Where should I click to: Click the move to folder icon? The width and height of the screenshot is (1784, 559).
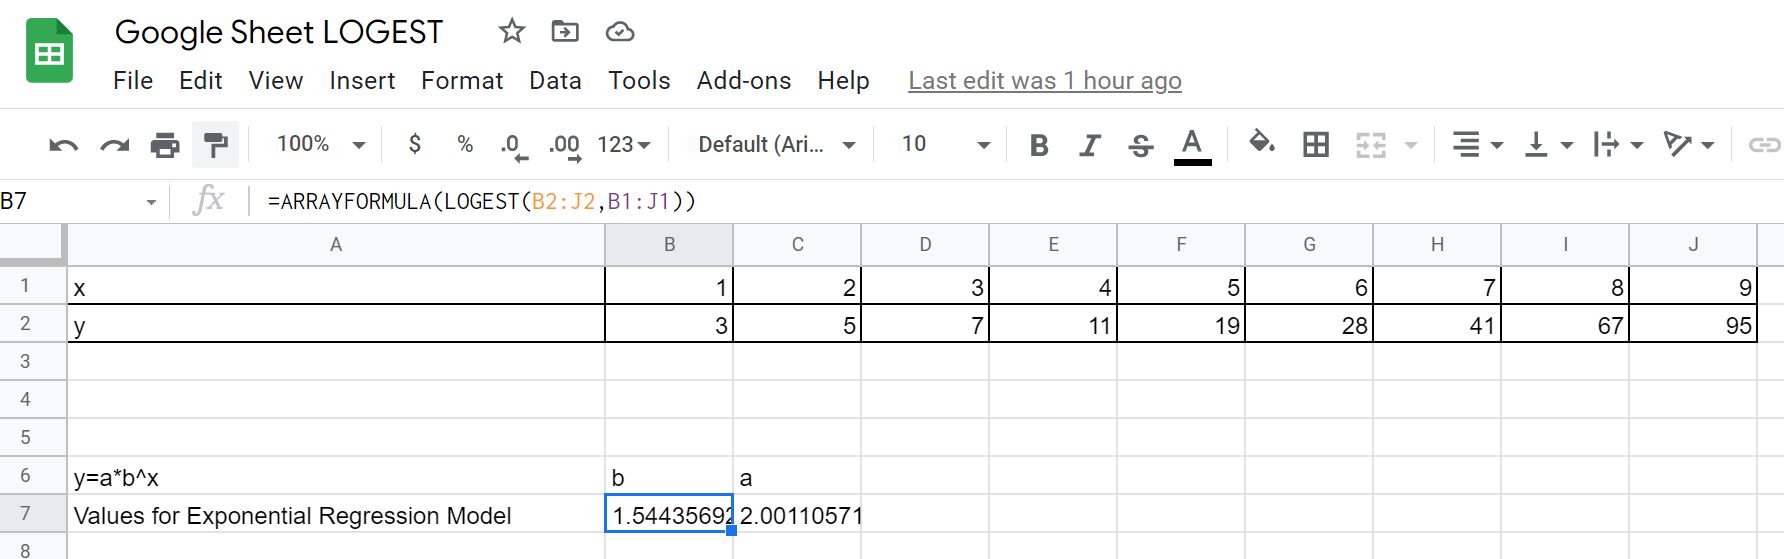[565, 32]
